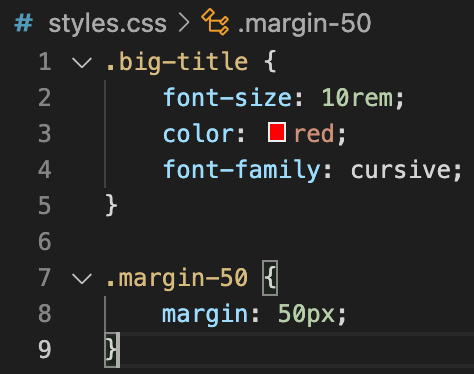
Task: Collapse the .big-title rule fold chevron
Action: [x=82, y=62]
